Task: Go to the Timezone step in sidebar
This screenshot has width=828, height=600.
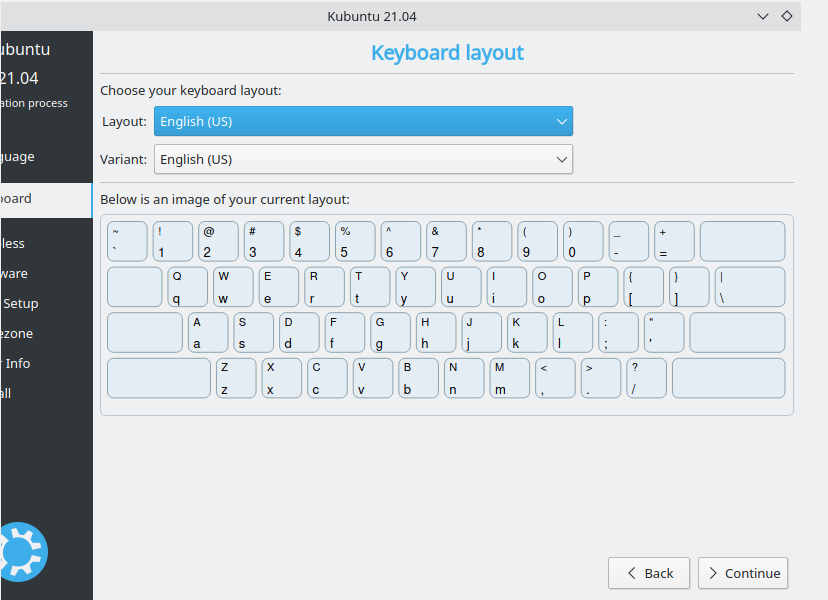Action: point(30,333)
